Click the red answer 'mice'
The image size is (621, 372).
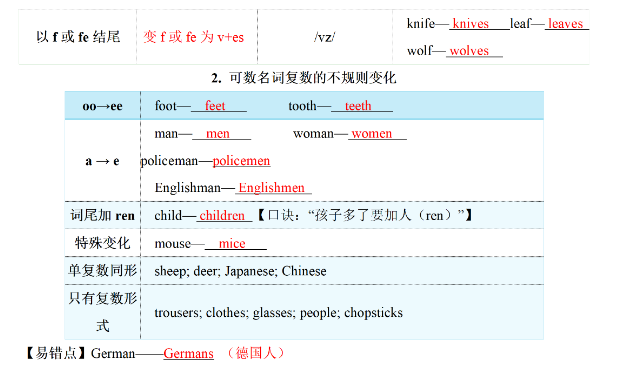click(x=232, y=243)
